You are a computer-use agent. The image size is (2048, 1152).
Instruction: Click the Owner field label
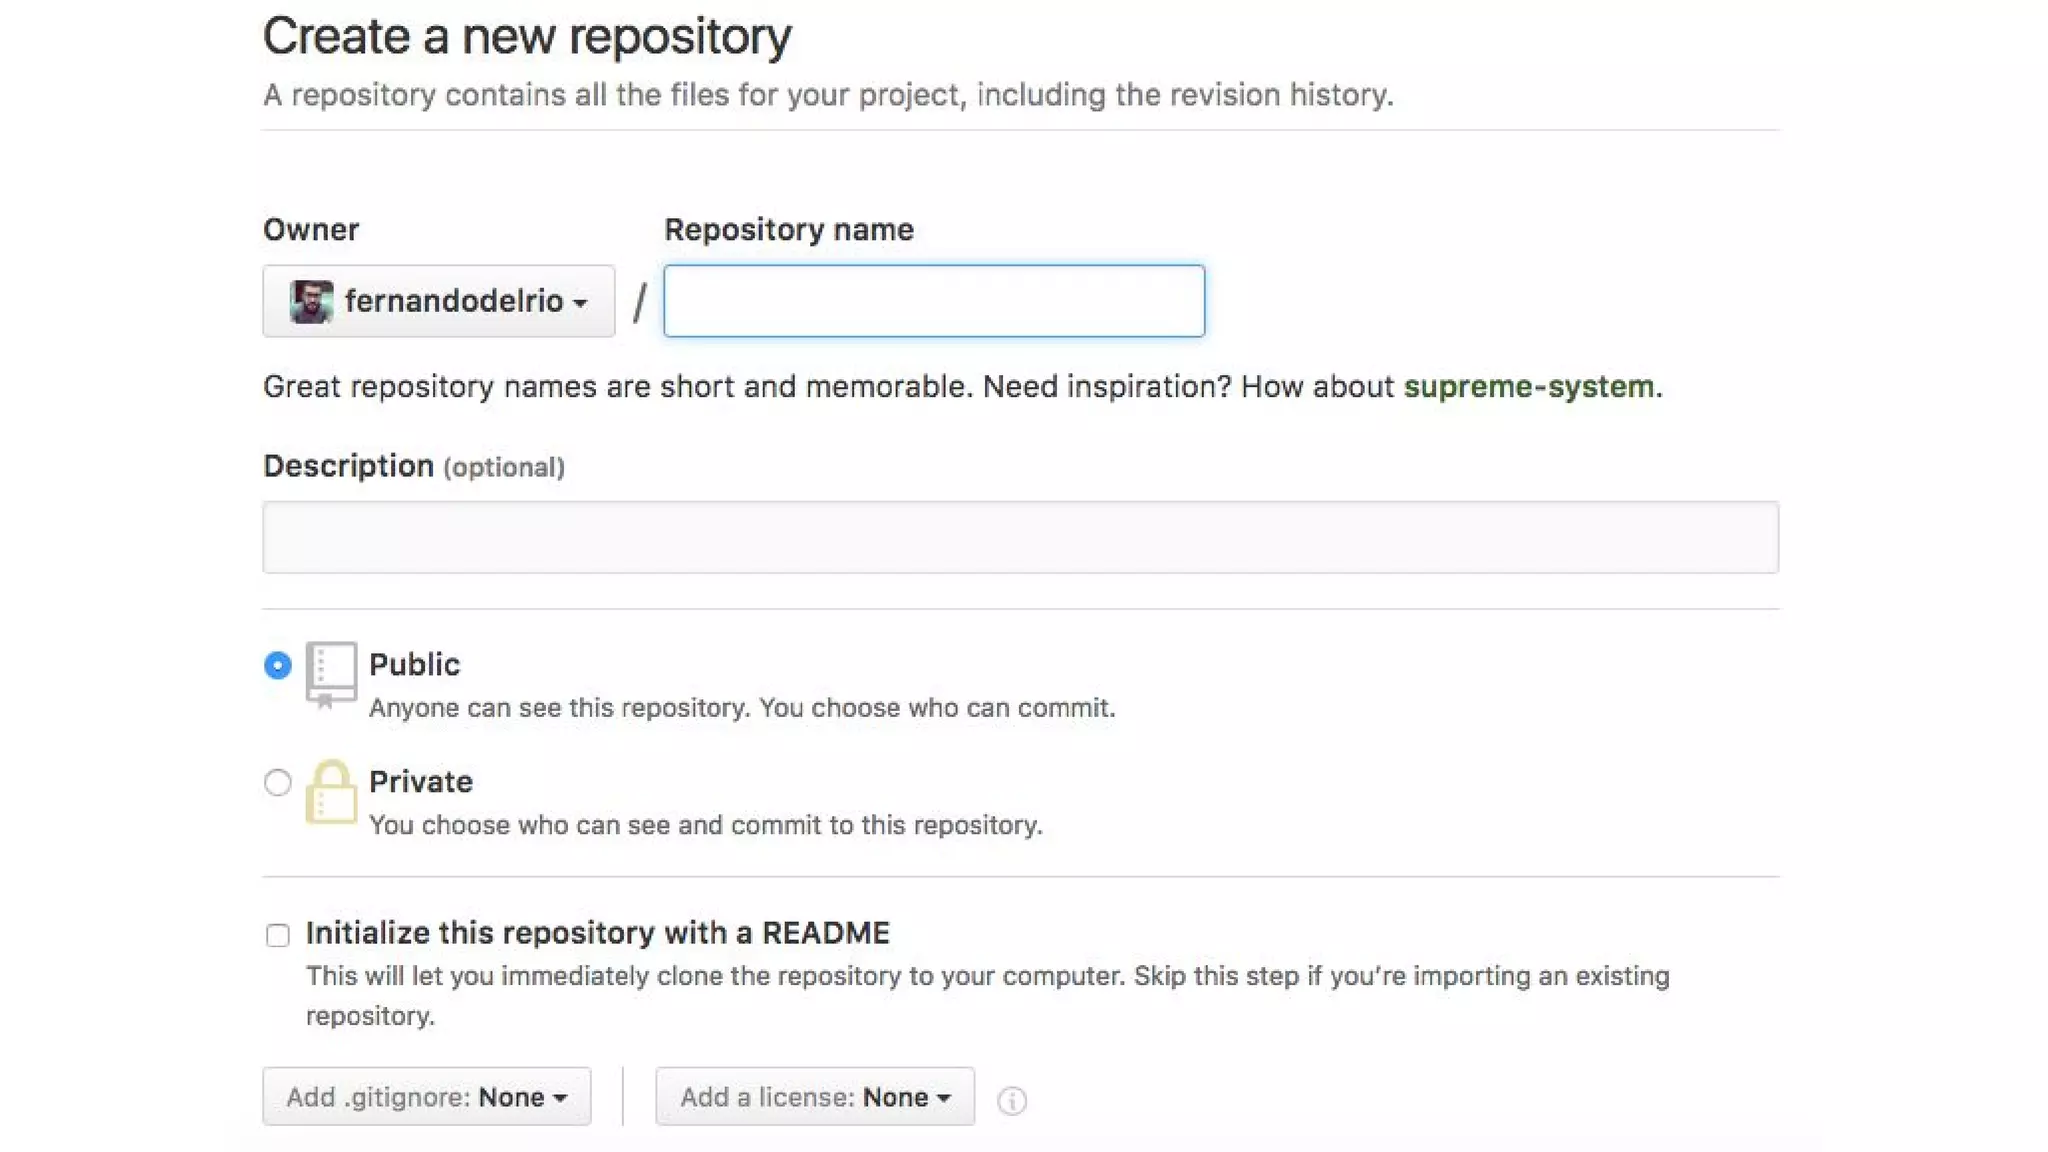311,230
